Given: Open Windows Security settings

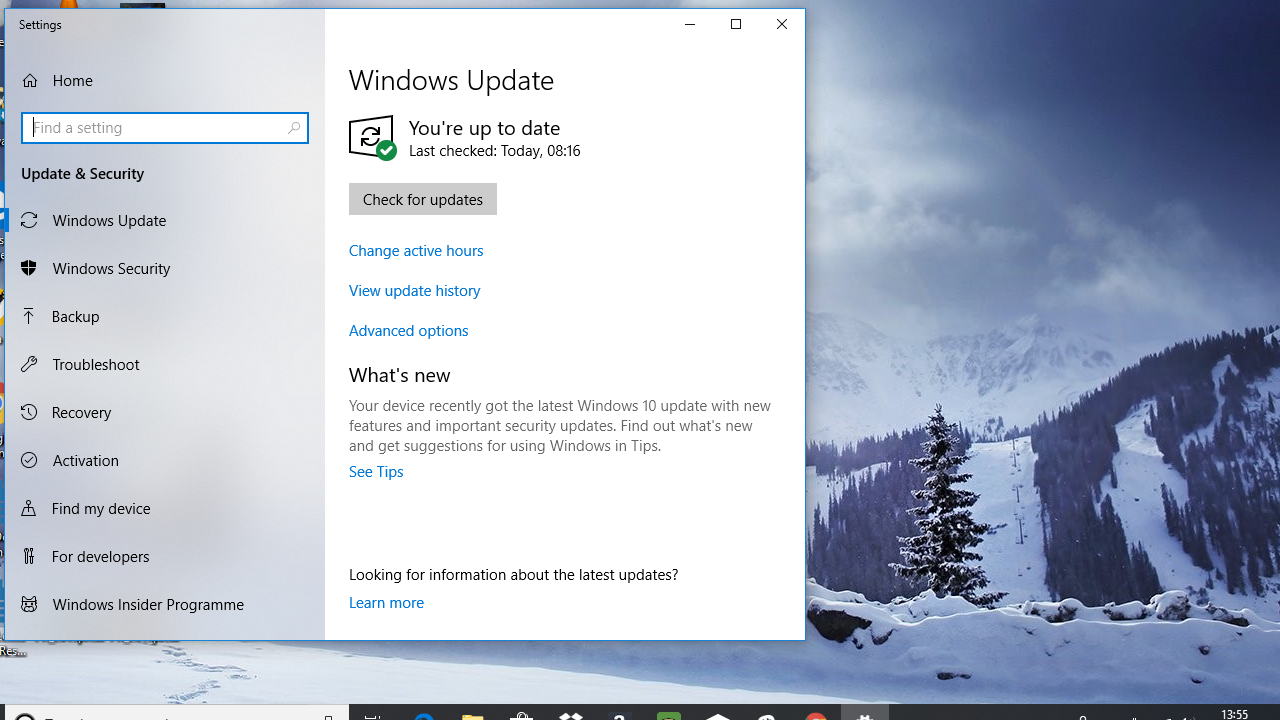Looking at the screenshot, I should pos(109,268).
